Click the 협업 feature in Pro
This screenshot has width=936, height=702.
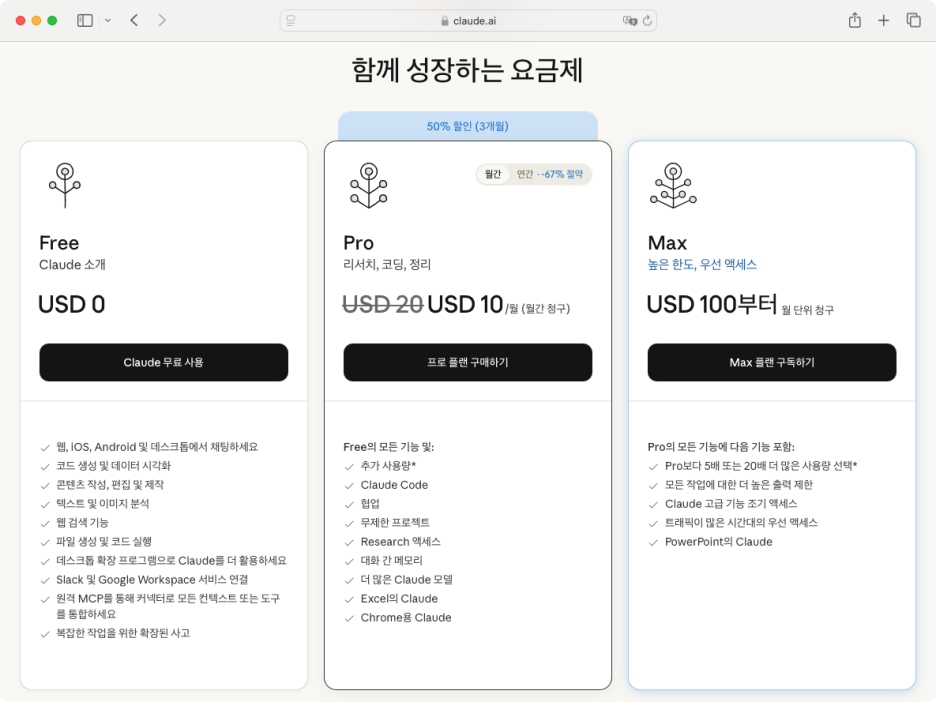(370, 504)
